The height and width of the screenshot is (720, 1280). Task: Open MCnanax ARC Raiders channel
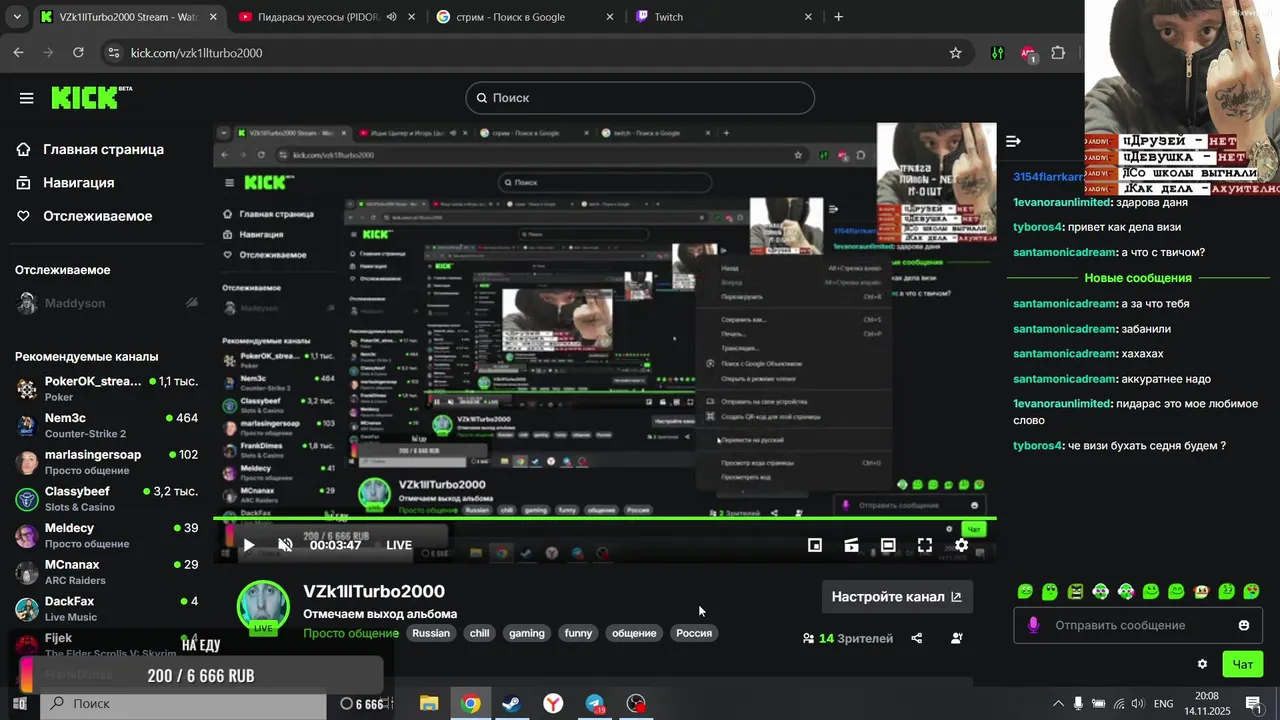[107, 572]
